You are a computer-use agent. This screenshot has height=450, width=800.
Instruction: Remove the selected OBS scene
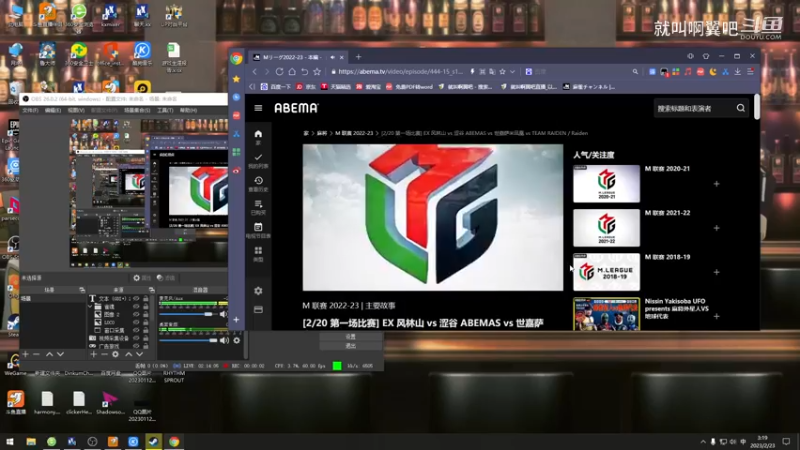tap(36, 354)
